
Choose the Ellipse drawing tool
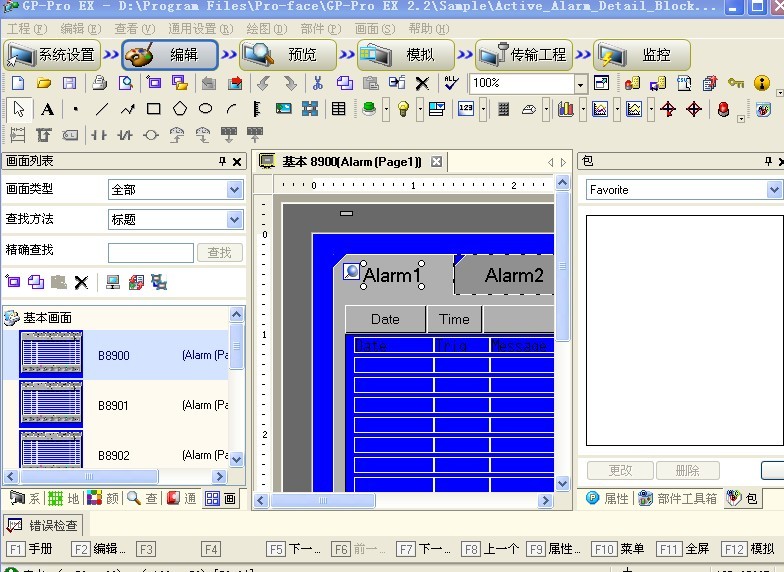(206, 109)
